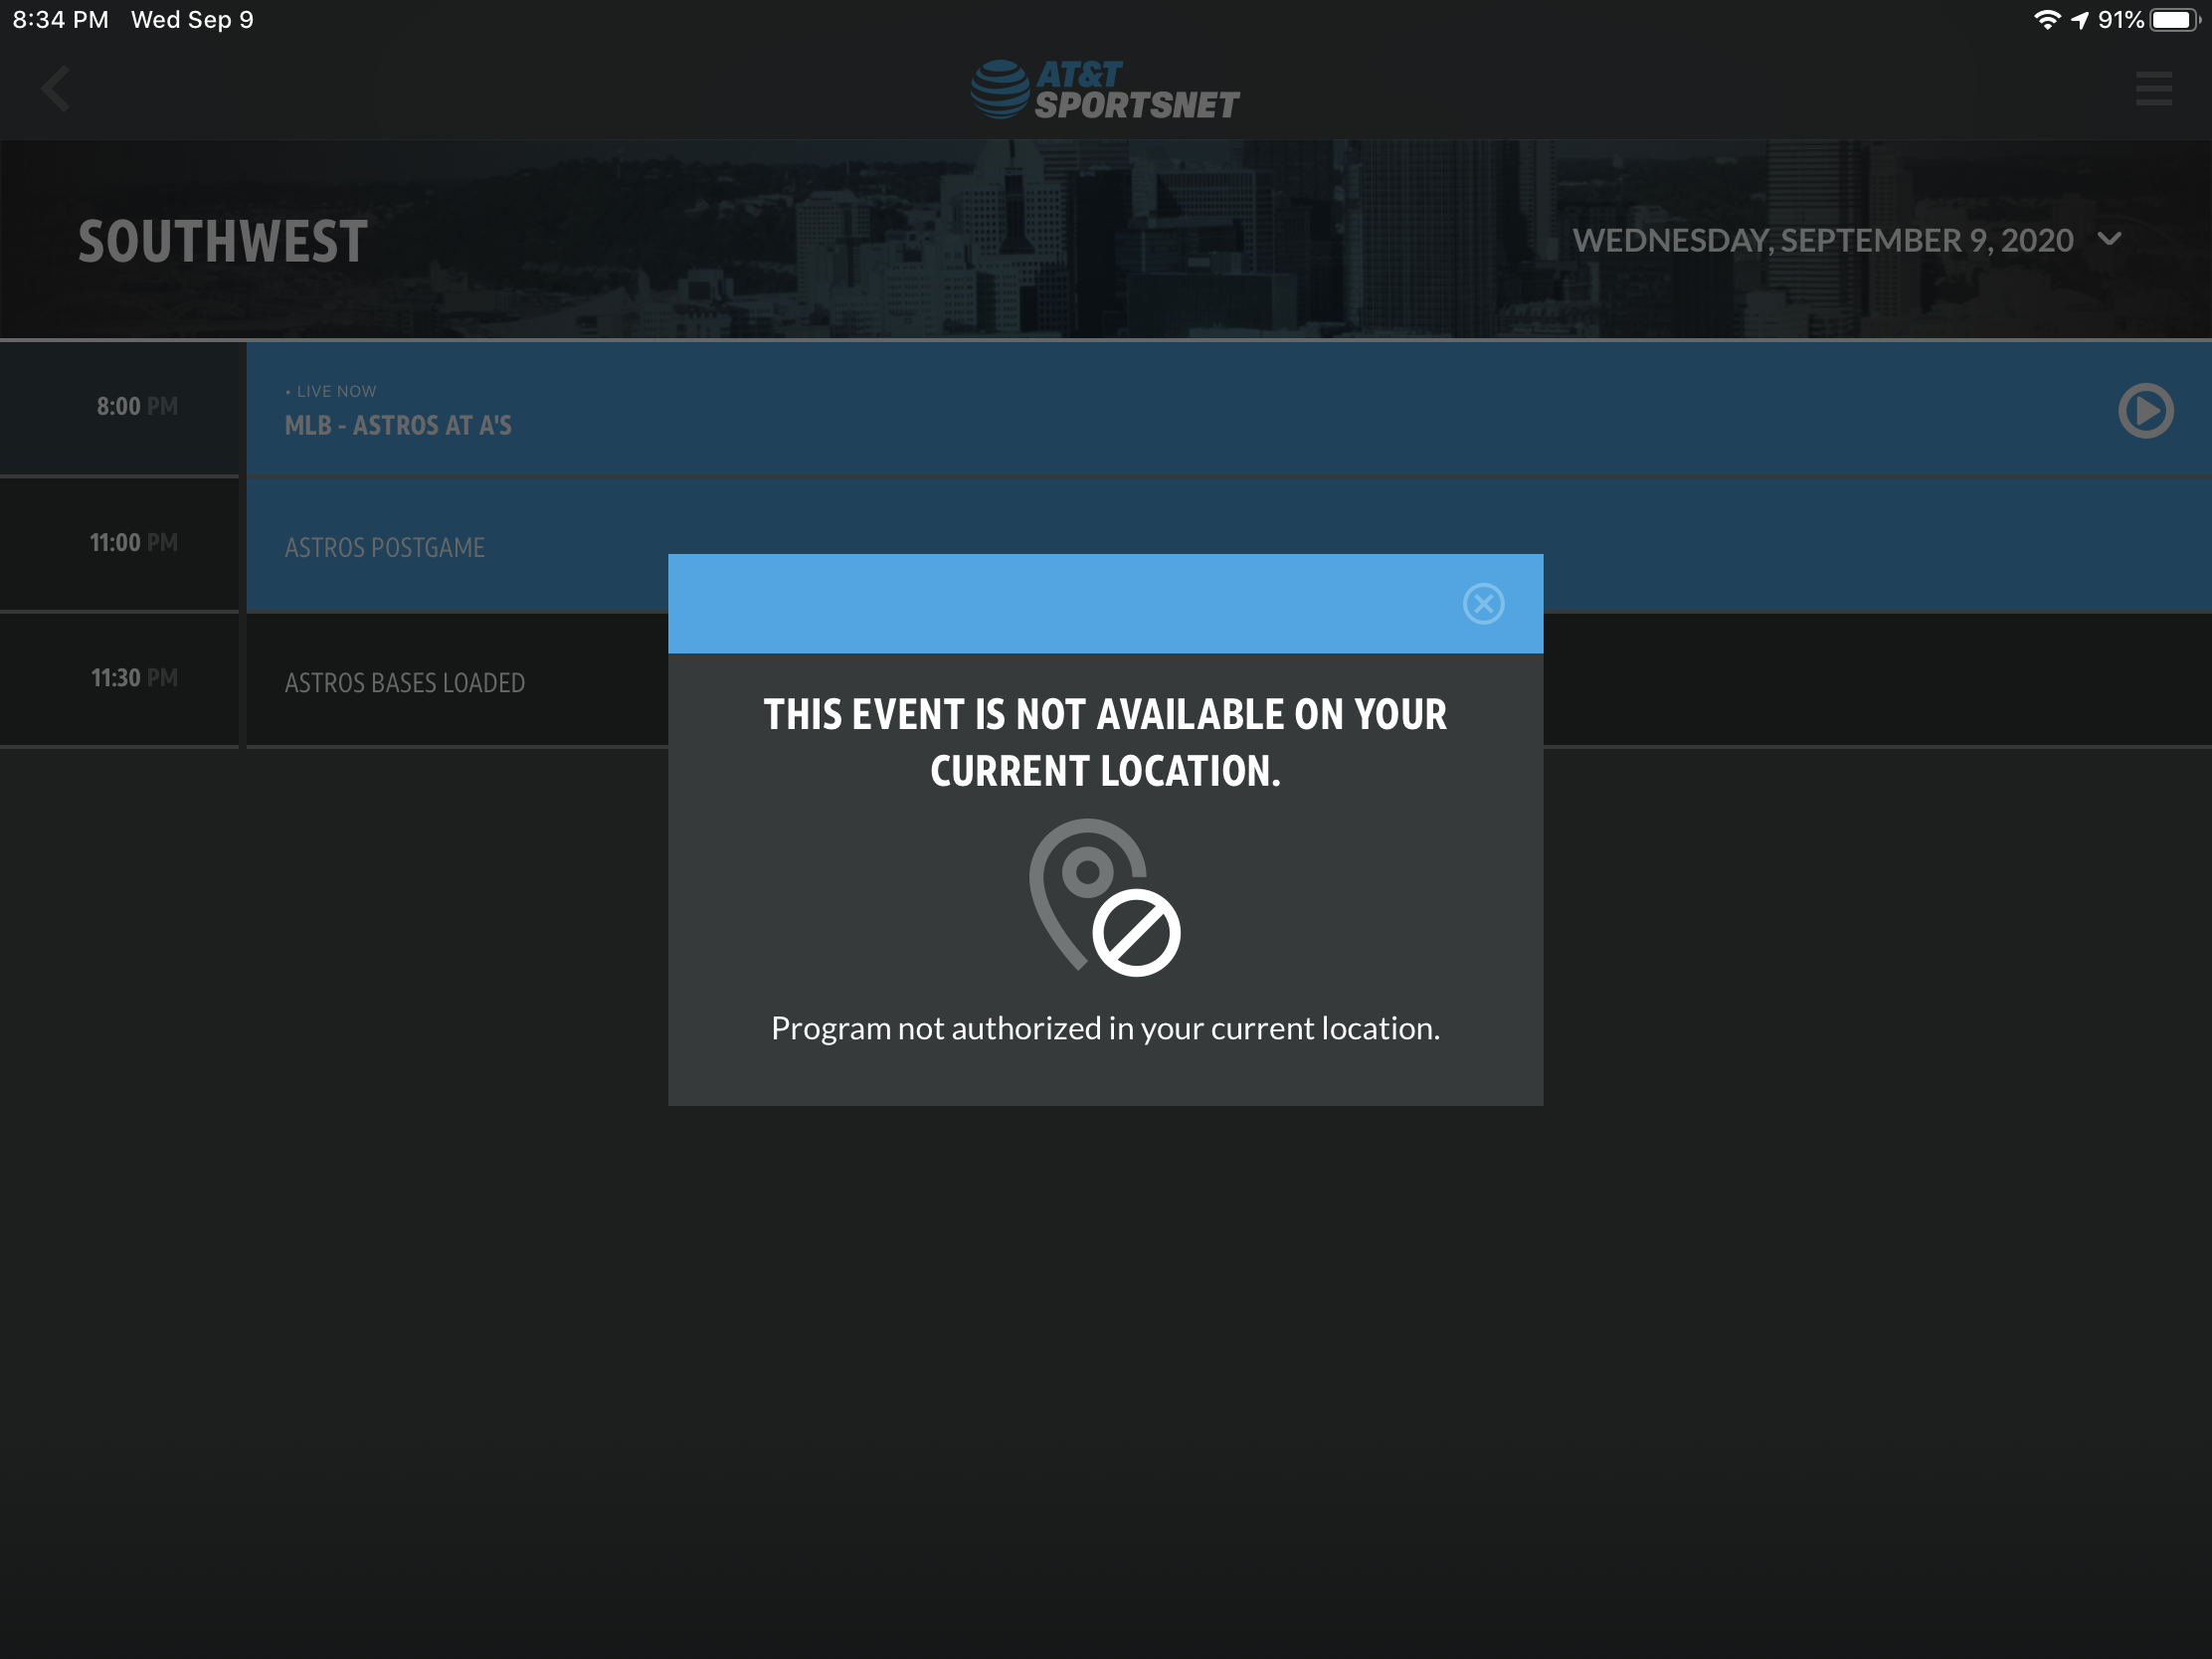Viewport: 2212px width, 1659px height.
Task: Open Astros Bases Loaded program
Action: 404,683
